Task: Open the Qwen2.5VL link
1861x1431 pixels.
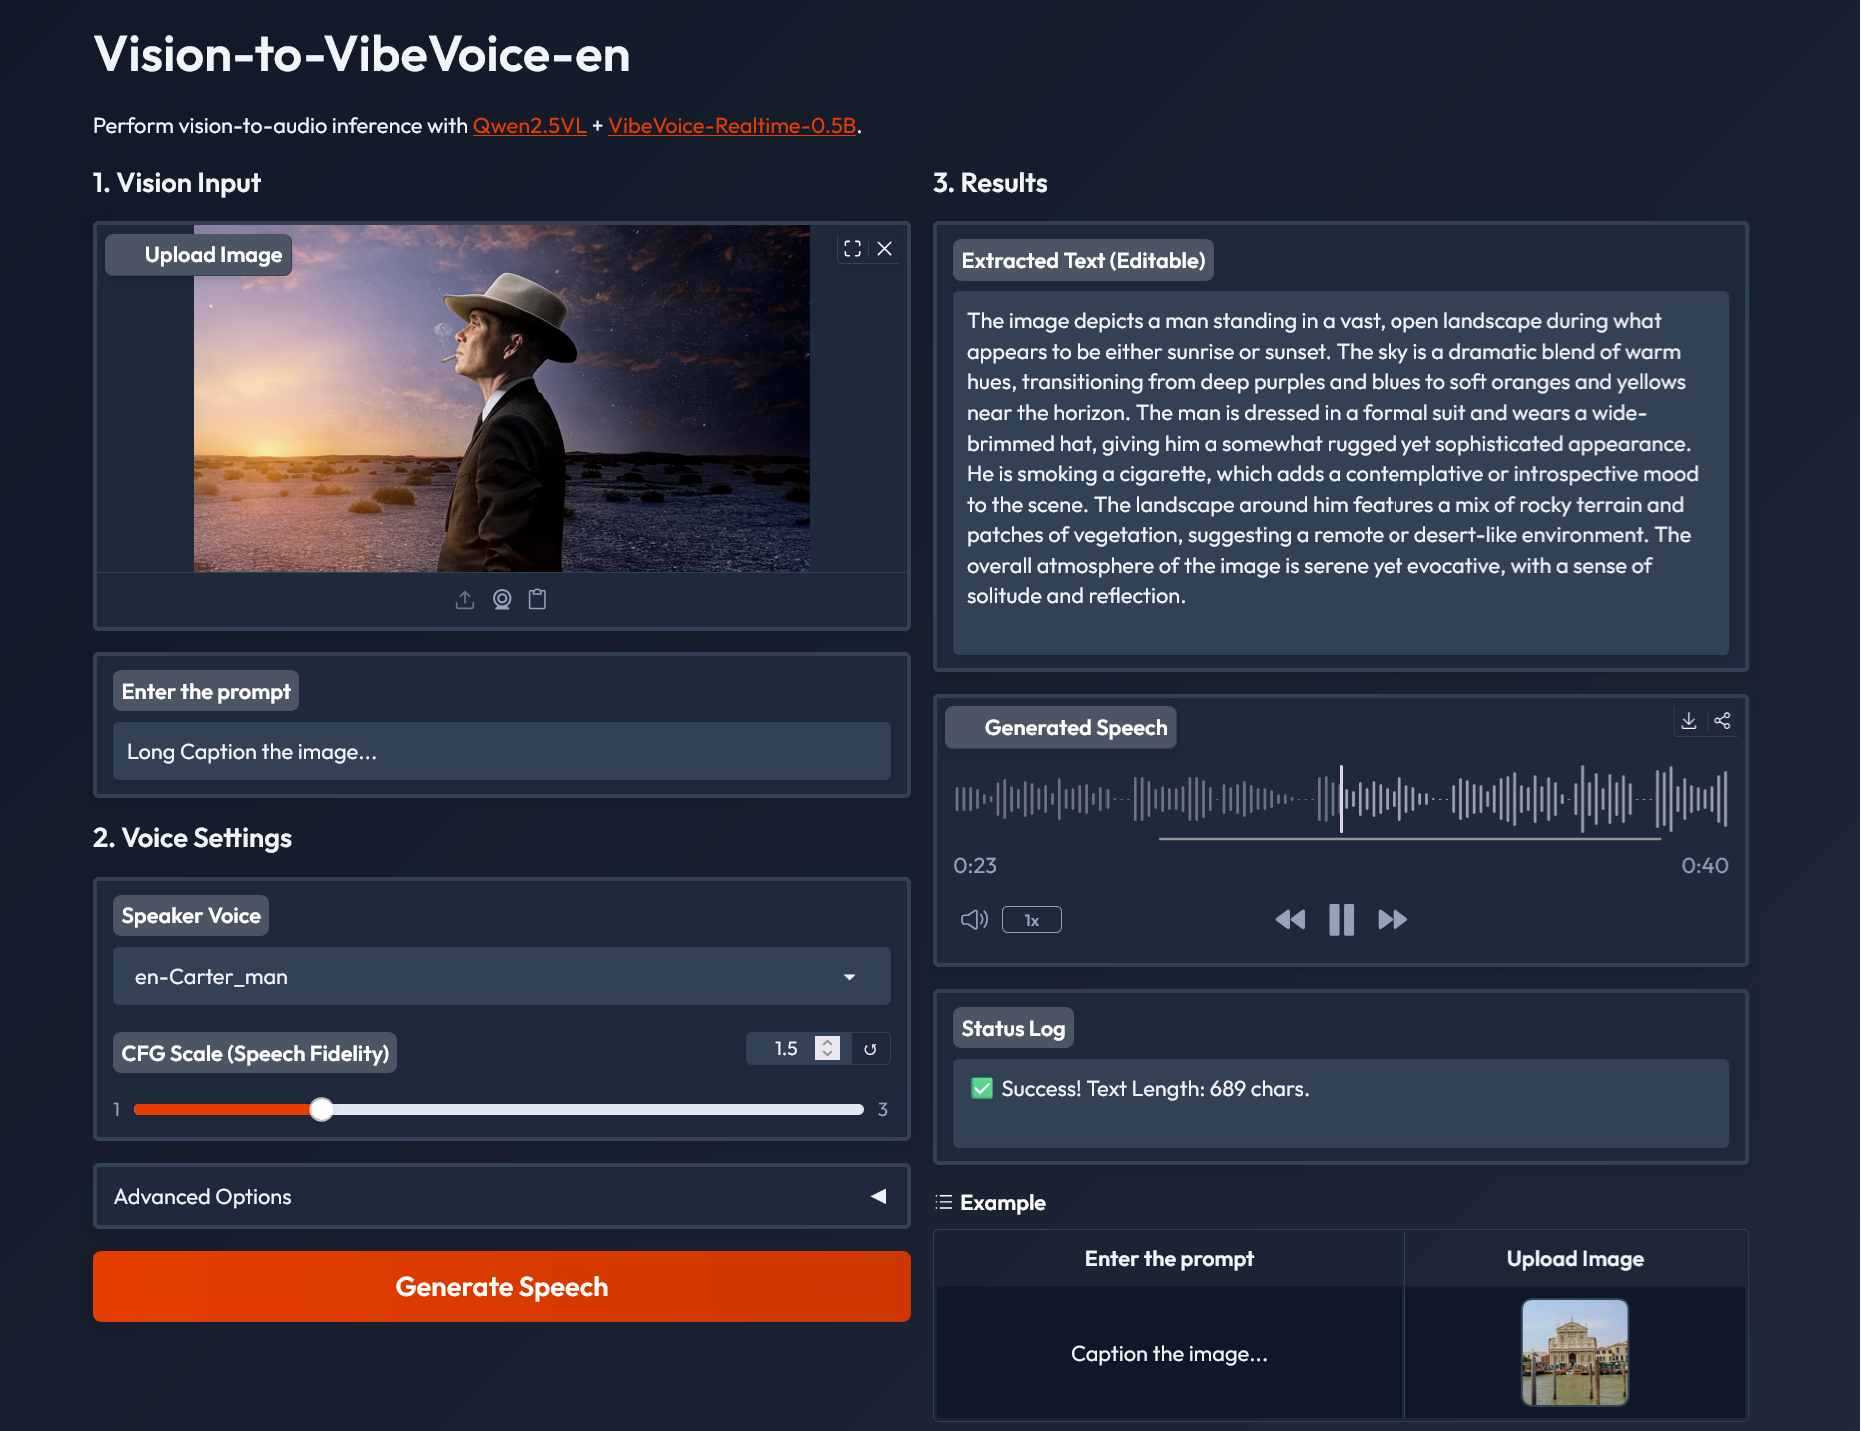Action: pos(529,126)
